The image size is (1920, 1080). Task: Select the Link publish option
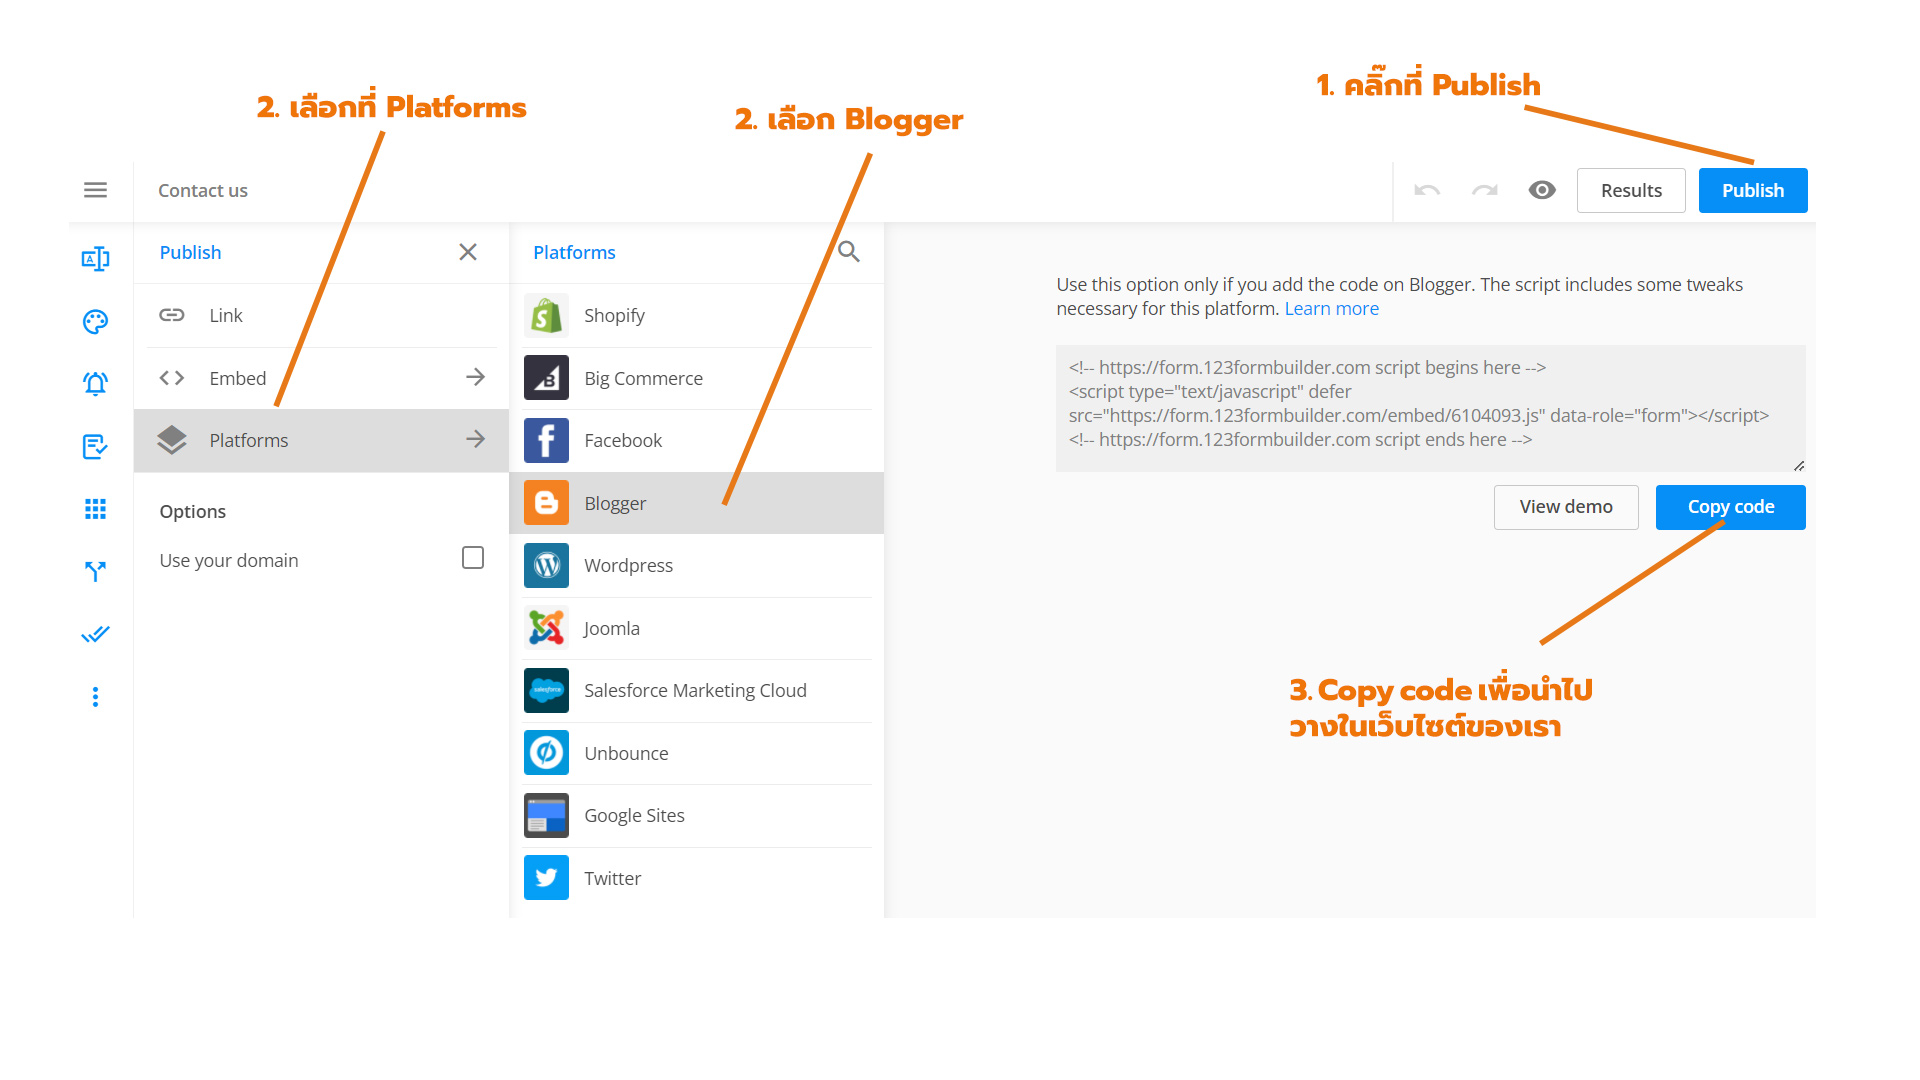(x=226, y=315)
